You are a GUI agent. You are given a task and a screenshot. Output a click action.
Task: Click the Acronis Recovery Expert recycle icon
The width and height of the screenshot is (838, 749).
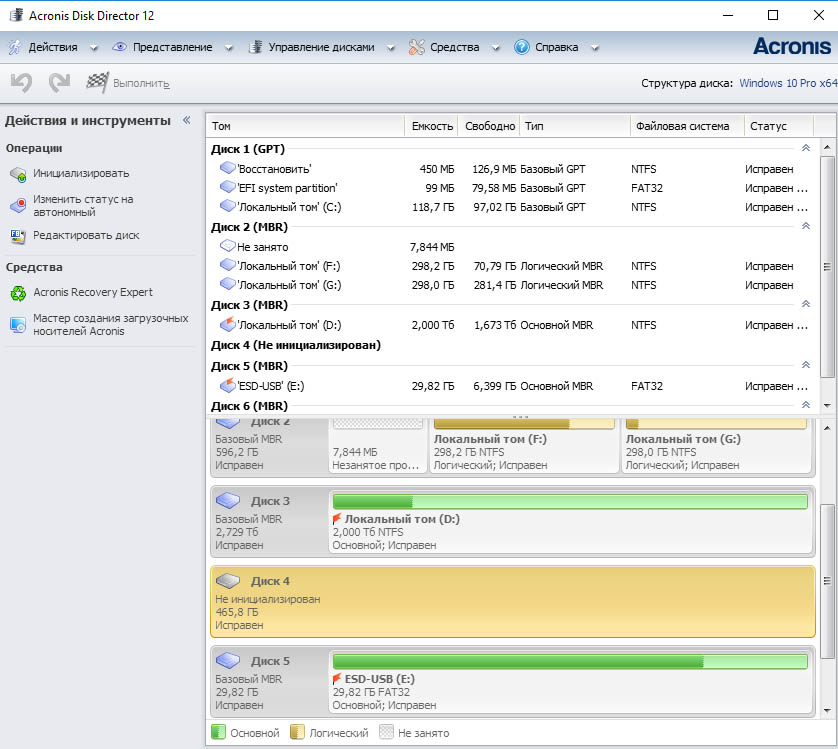tap(18, 293)
